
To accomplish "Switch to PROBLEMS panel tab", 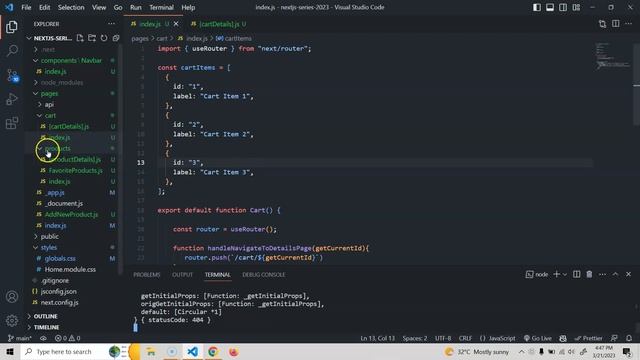I will pos(147,274).
